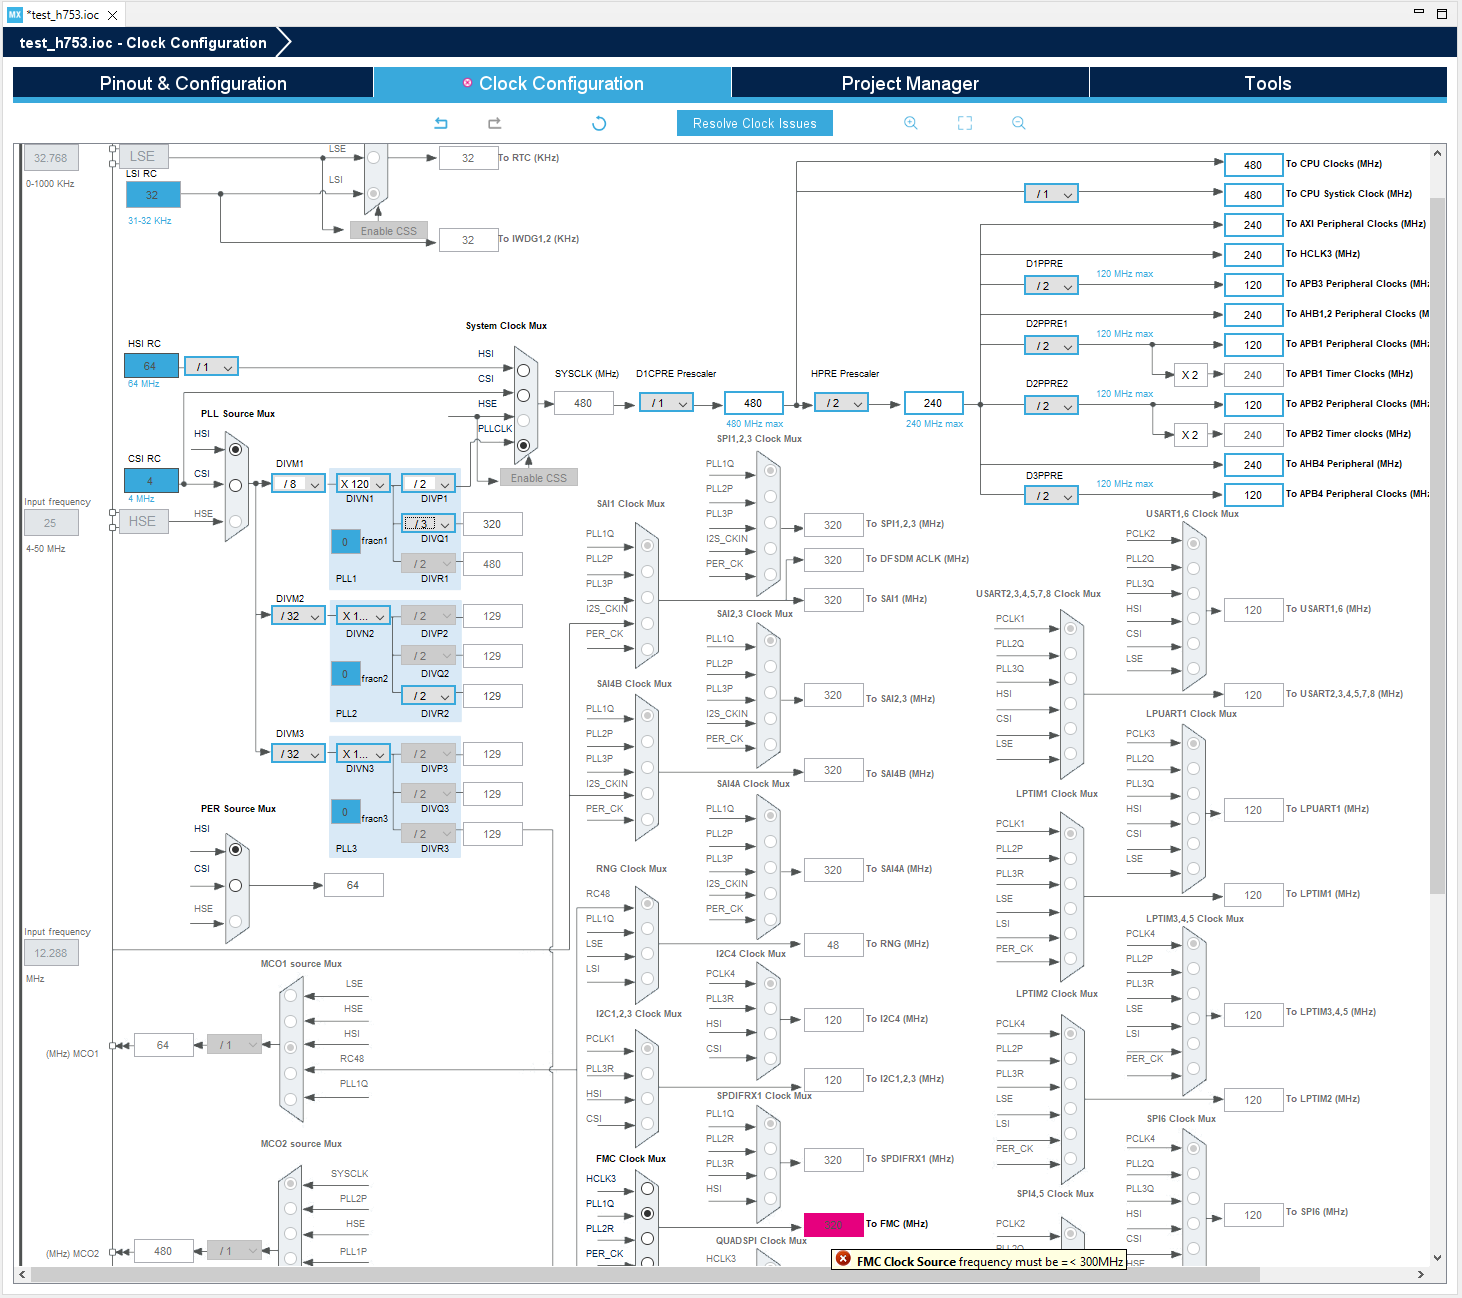The width and height of the screenshot is (1462, 1298).
Task: Click the red error icon in FMC warning
Action: pyautogui.click(x=845, y=1259)
